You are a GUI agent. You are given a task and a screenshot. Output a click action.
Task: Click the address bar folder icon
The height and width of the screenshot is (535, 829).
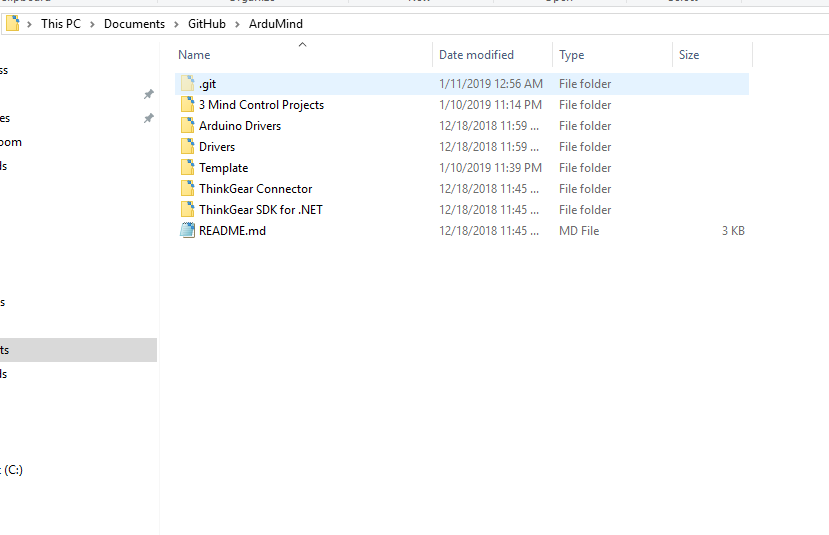(13, 24)
